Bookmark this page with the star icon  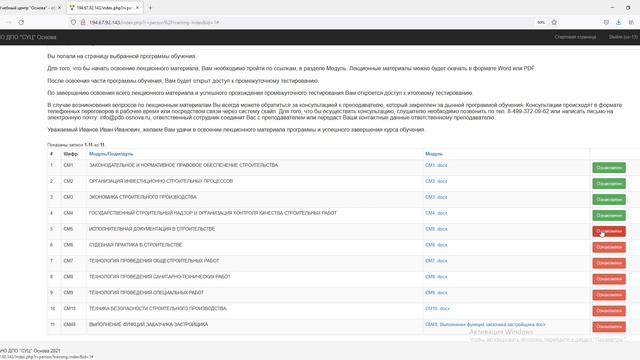[554, 22]
